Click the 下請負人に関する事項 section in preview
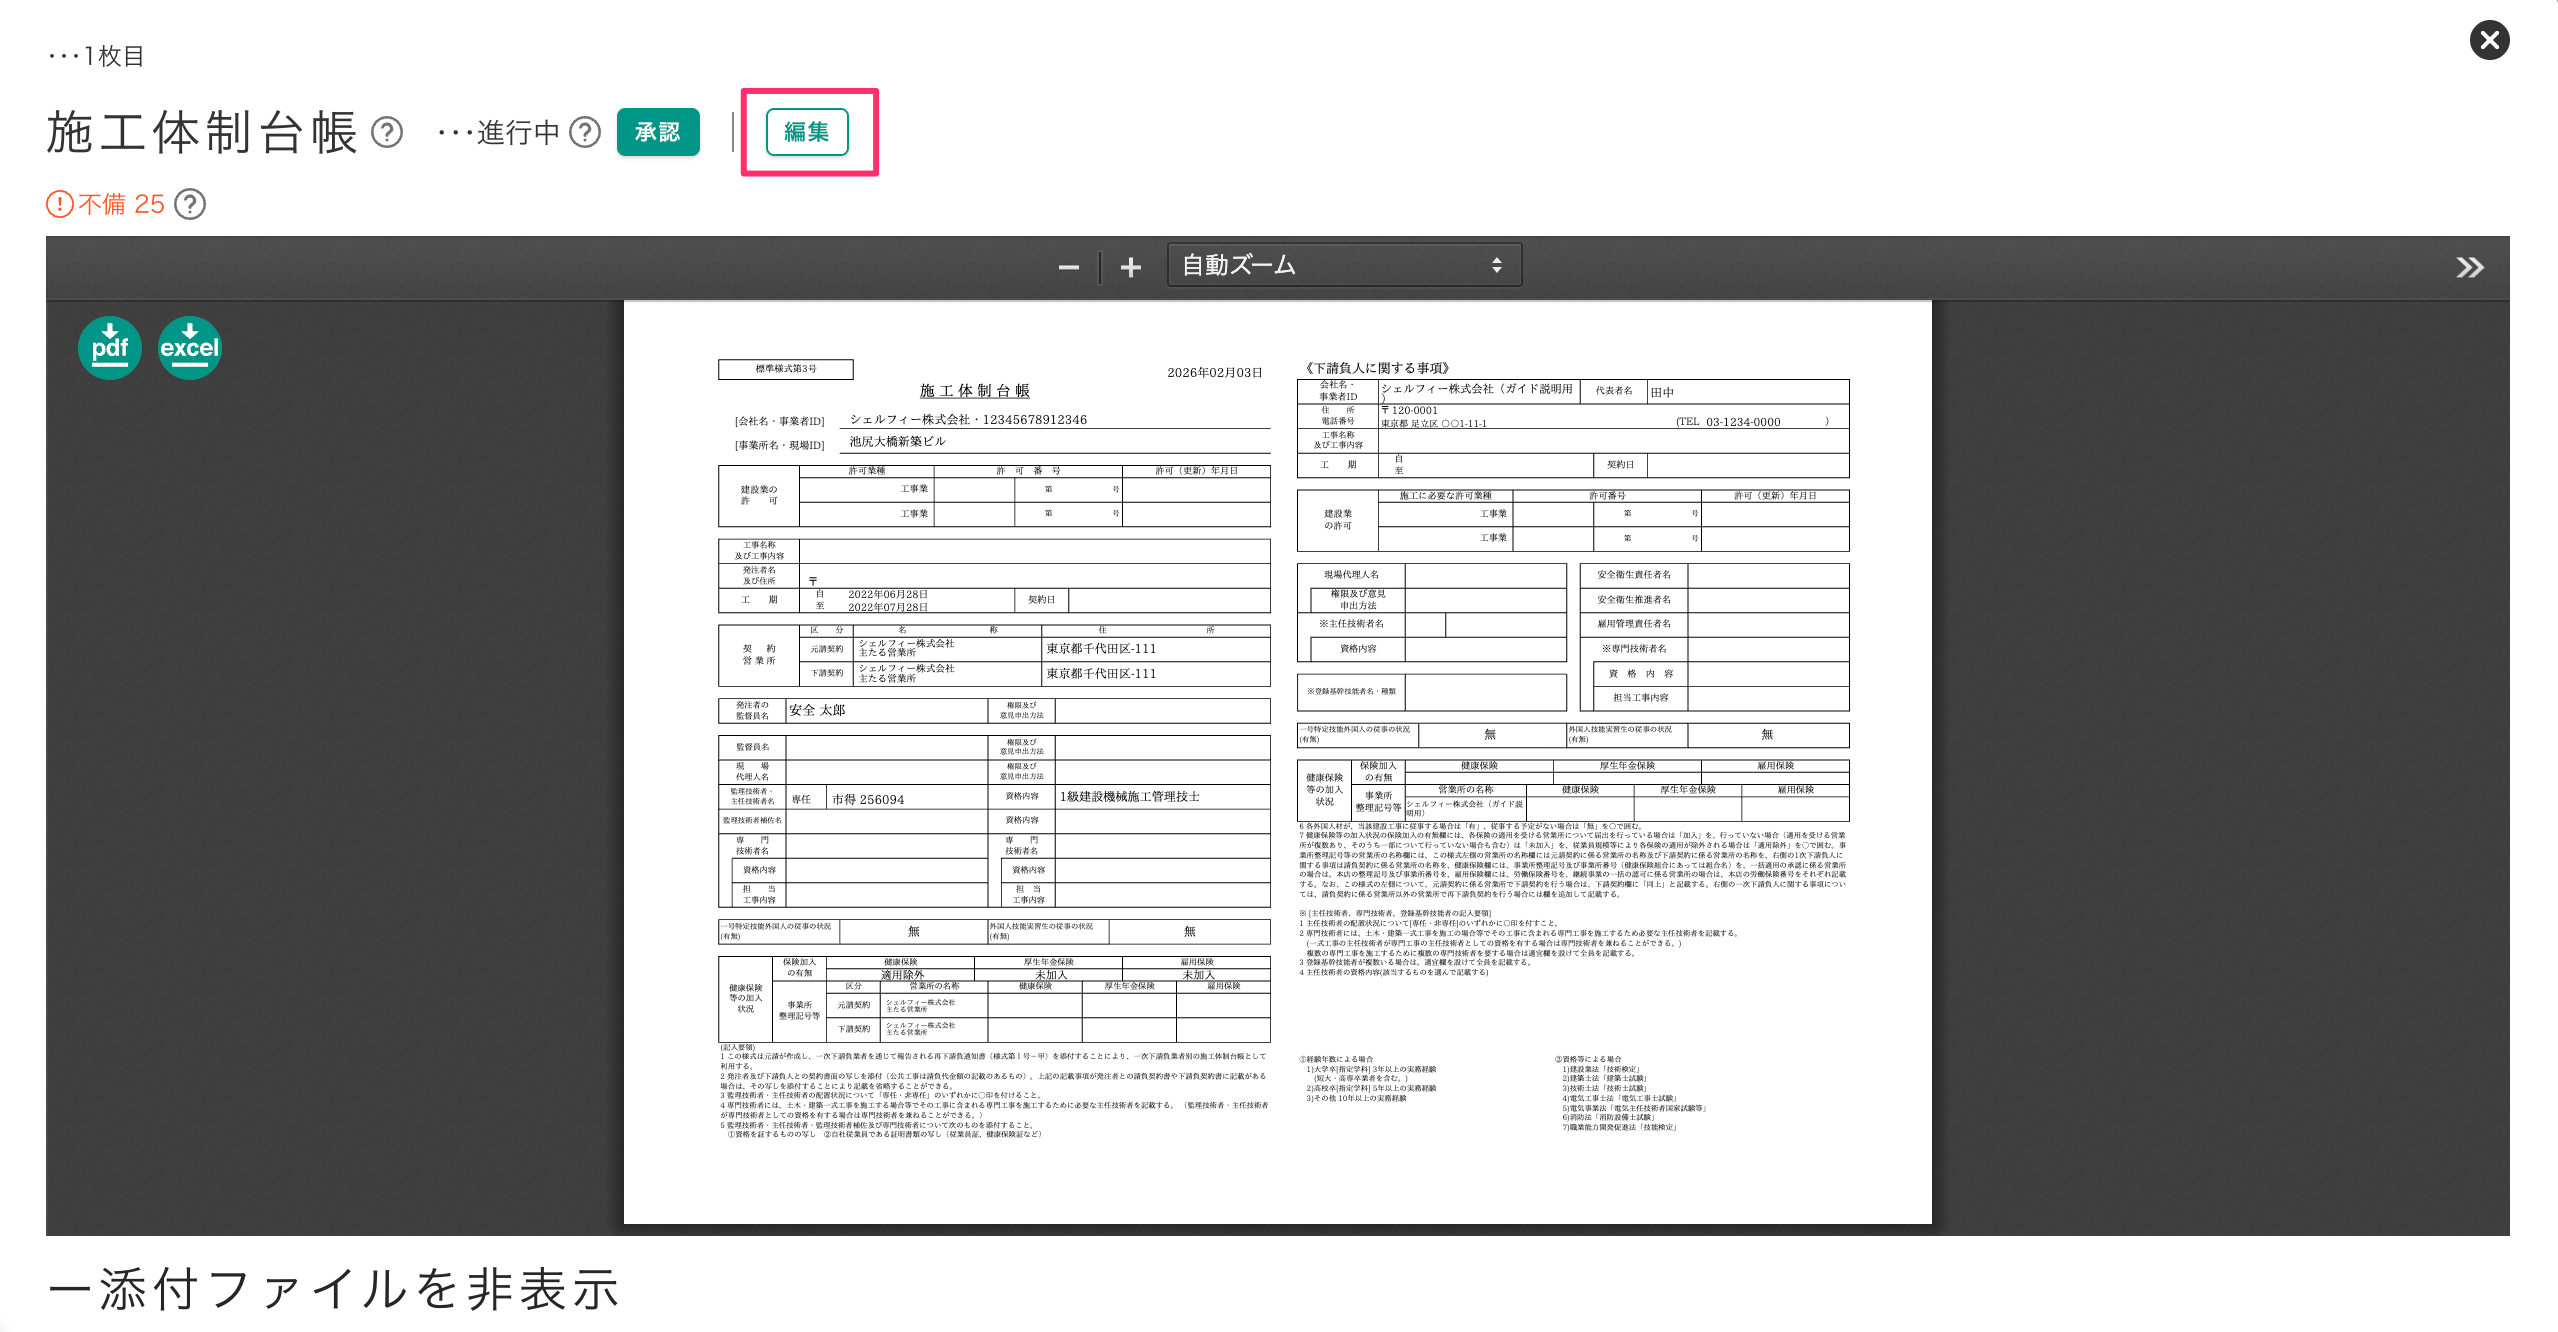Image resolution: width=2558 pixels, height=1332 pixels. (1377, 368)
